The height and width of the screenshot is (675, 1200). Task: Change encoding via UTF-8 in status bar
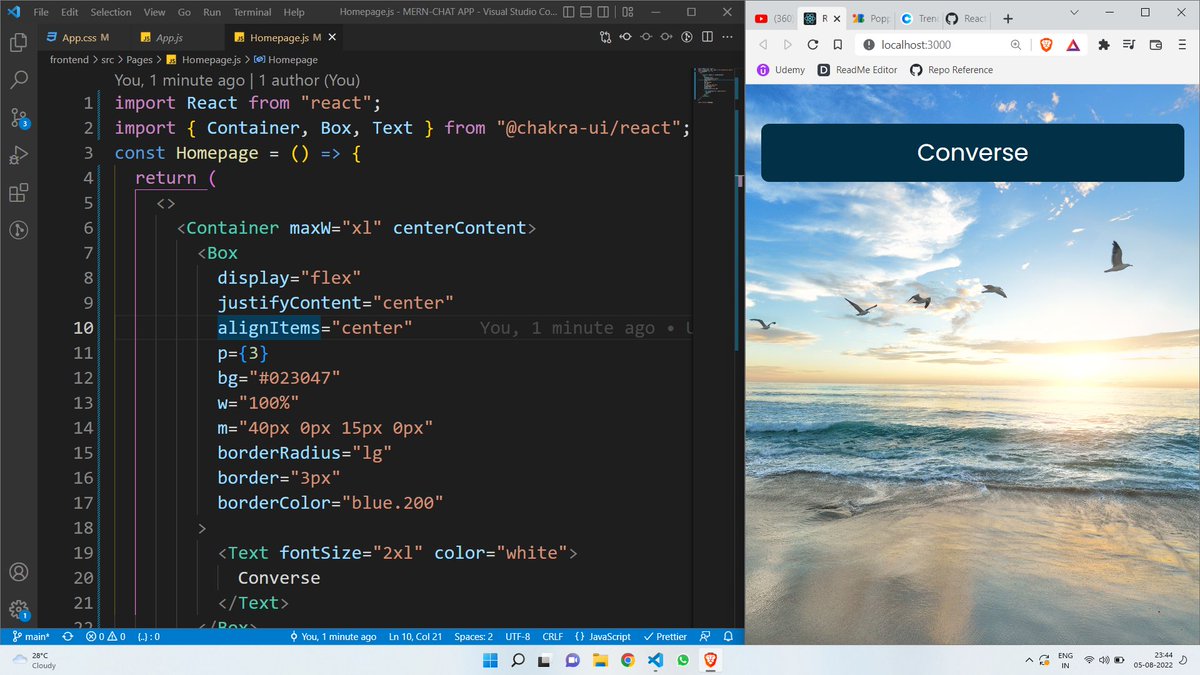[518, 636]
